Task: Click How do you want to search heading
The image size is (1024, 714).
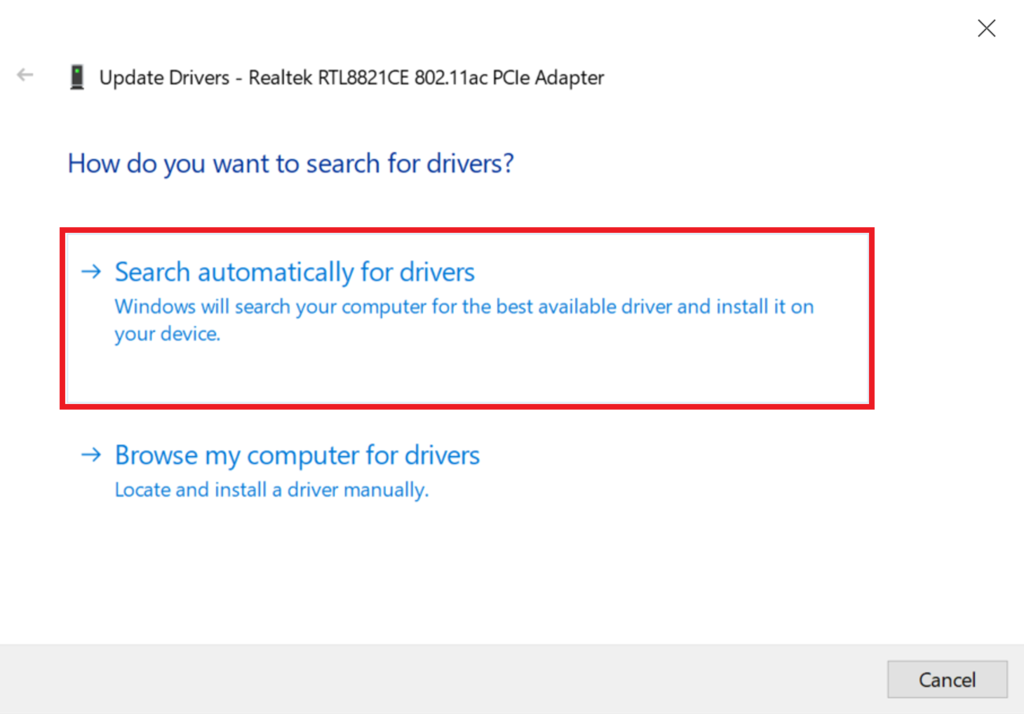Action: (x=290, y=163)
